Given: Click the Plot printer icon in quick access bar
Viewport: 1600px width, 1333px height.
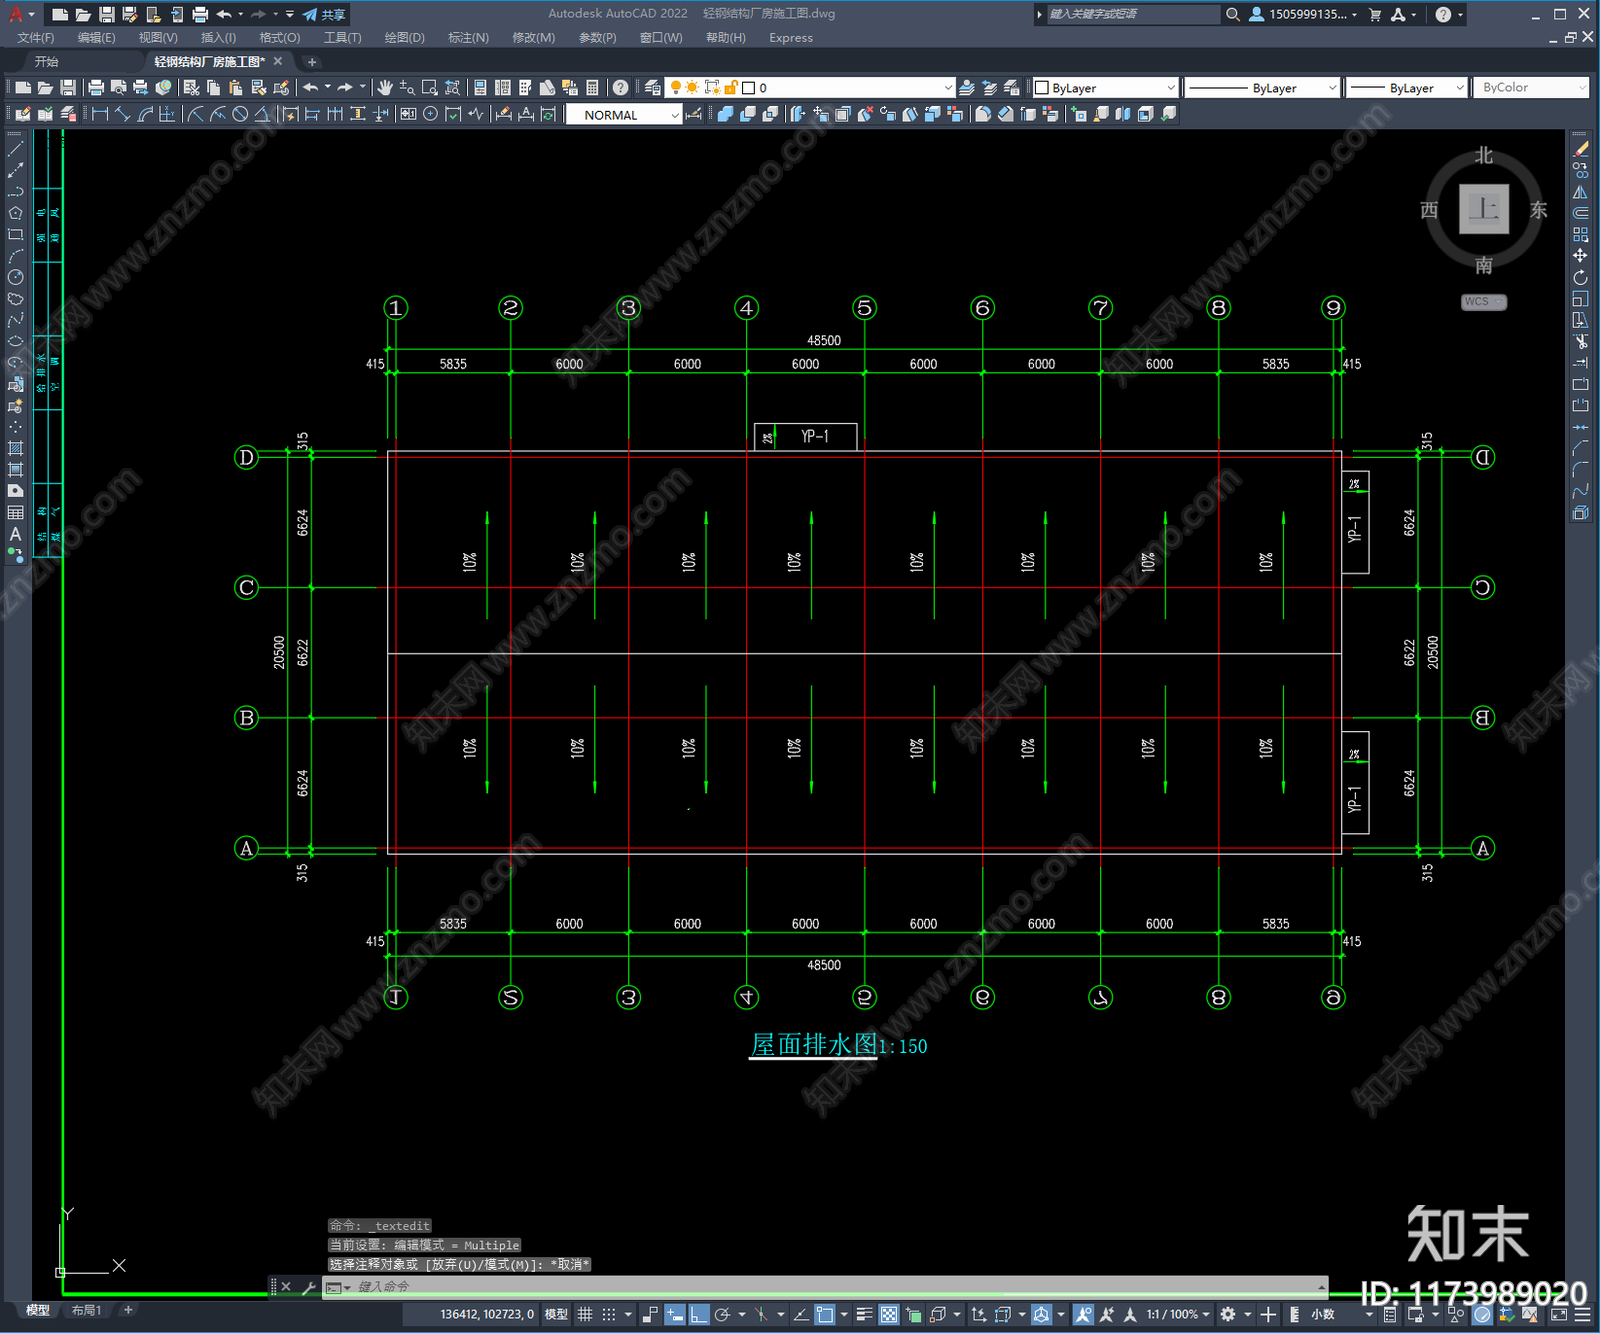Looking at the screenshot, I should click(x=200, y=14).
